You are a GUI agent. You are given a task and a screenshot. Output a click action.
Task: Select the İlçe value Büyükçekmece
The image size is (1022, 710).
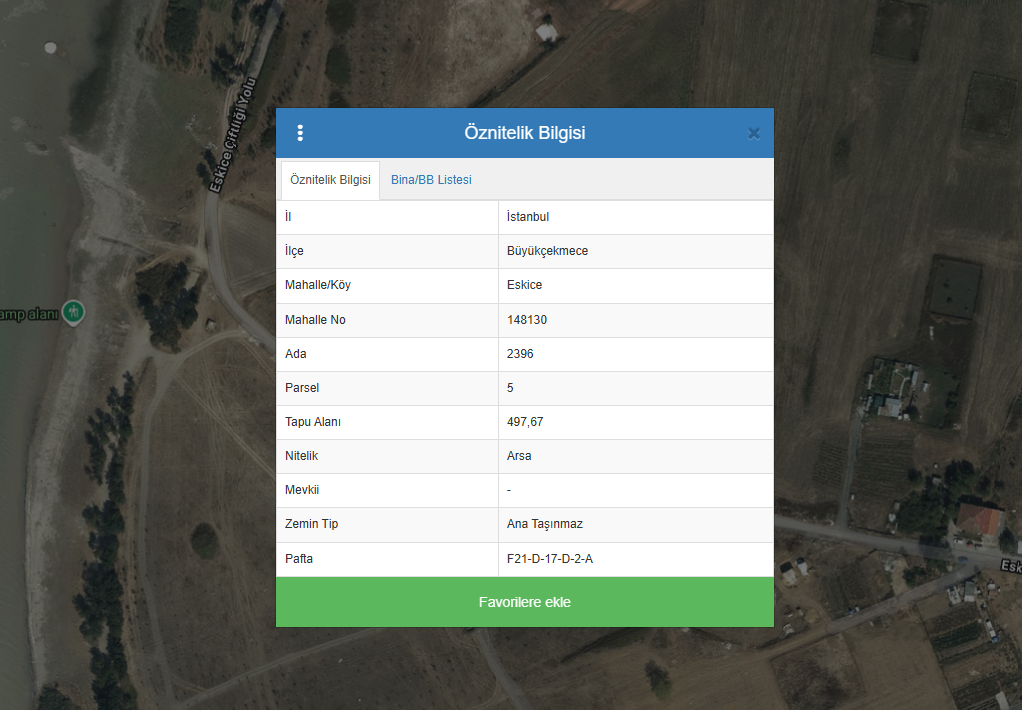point(547,251)
